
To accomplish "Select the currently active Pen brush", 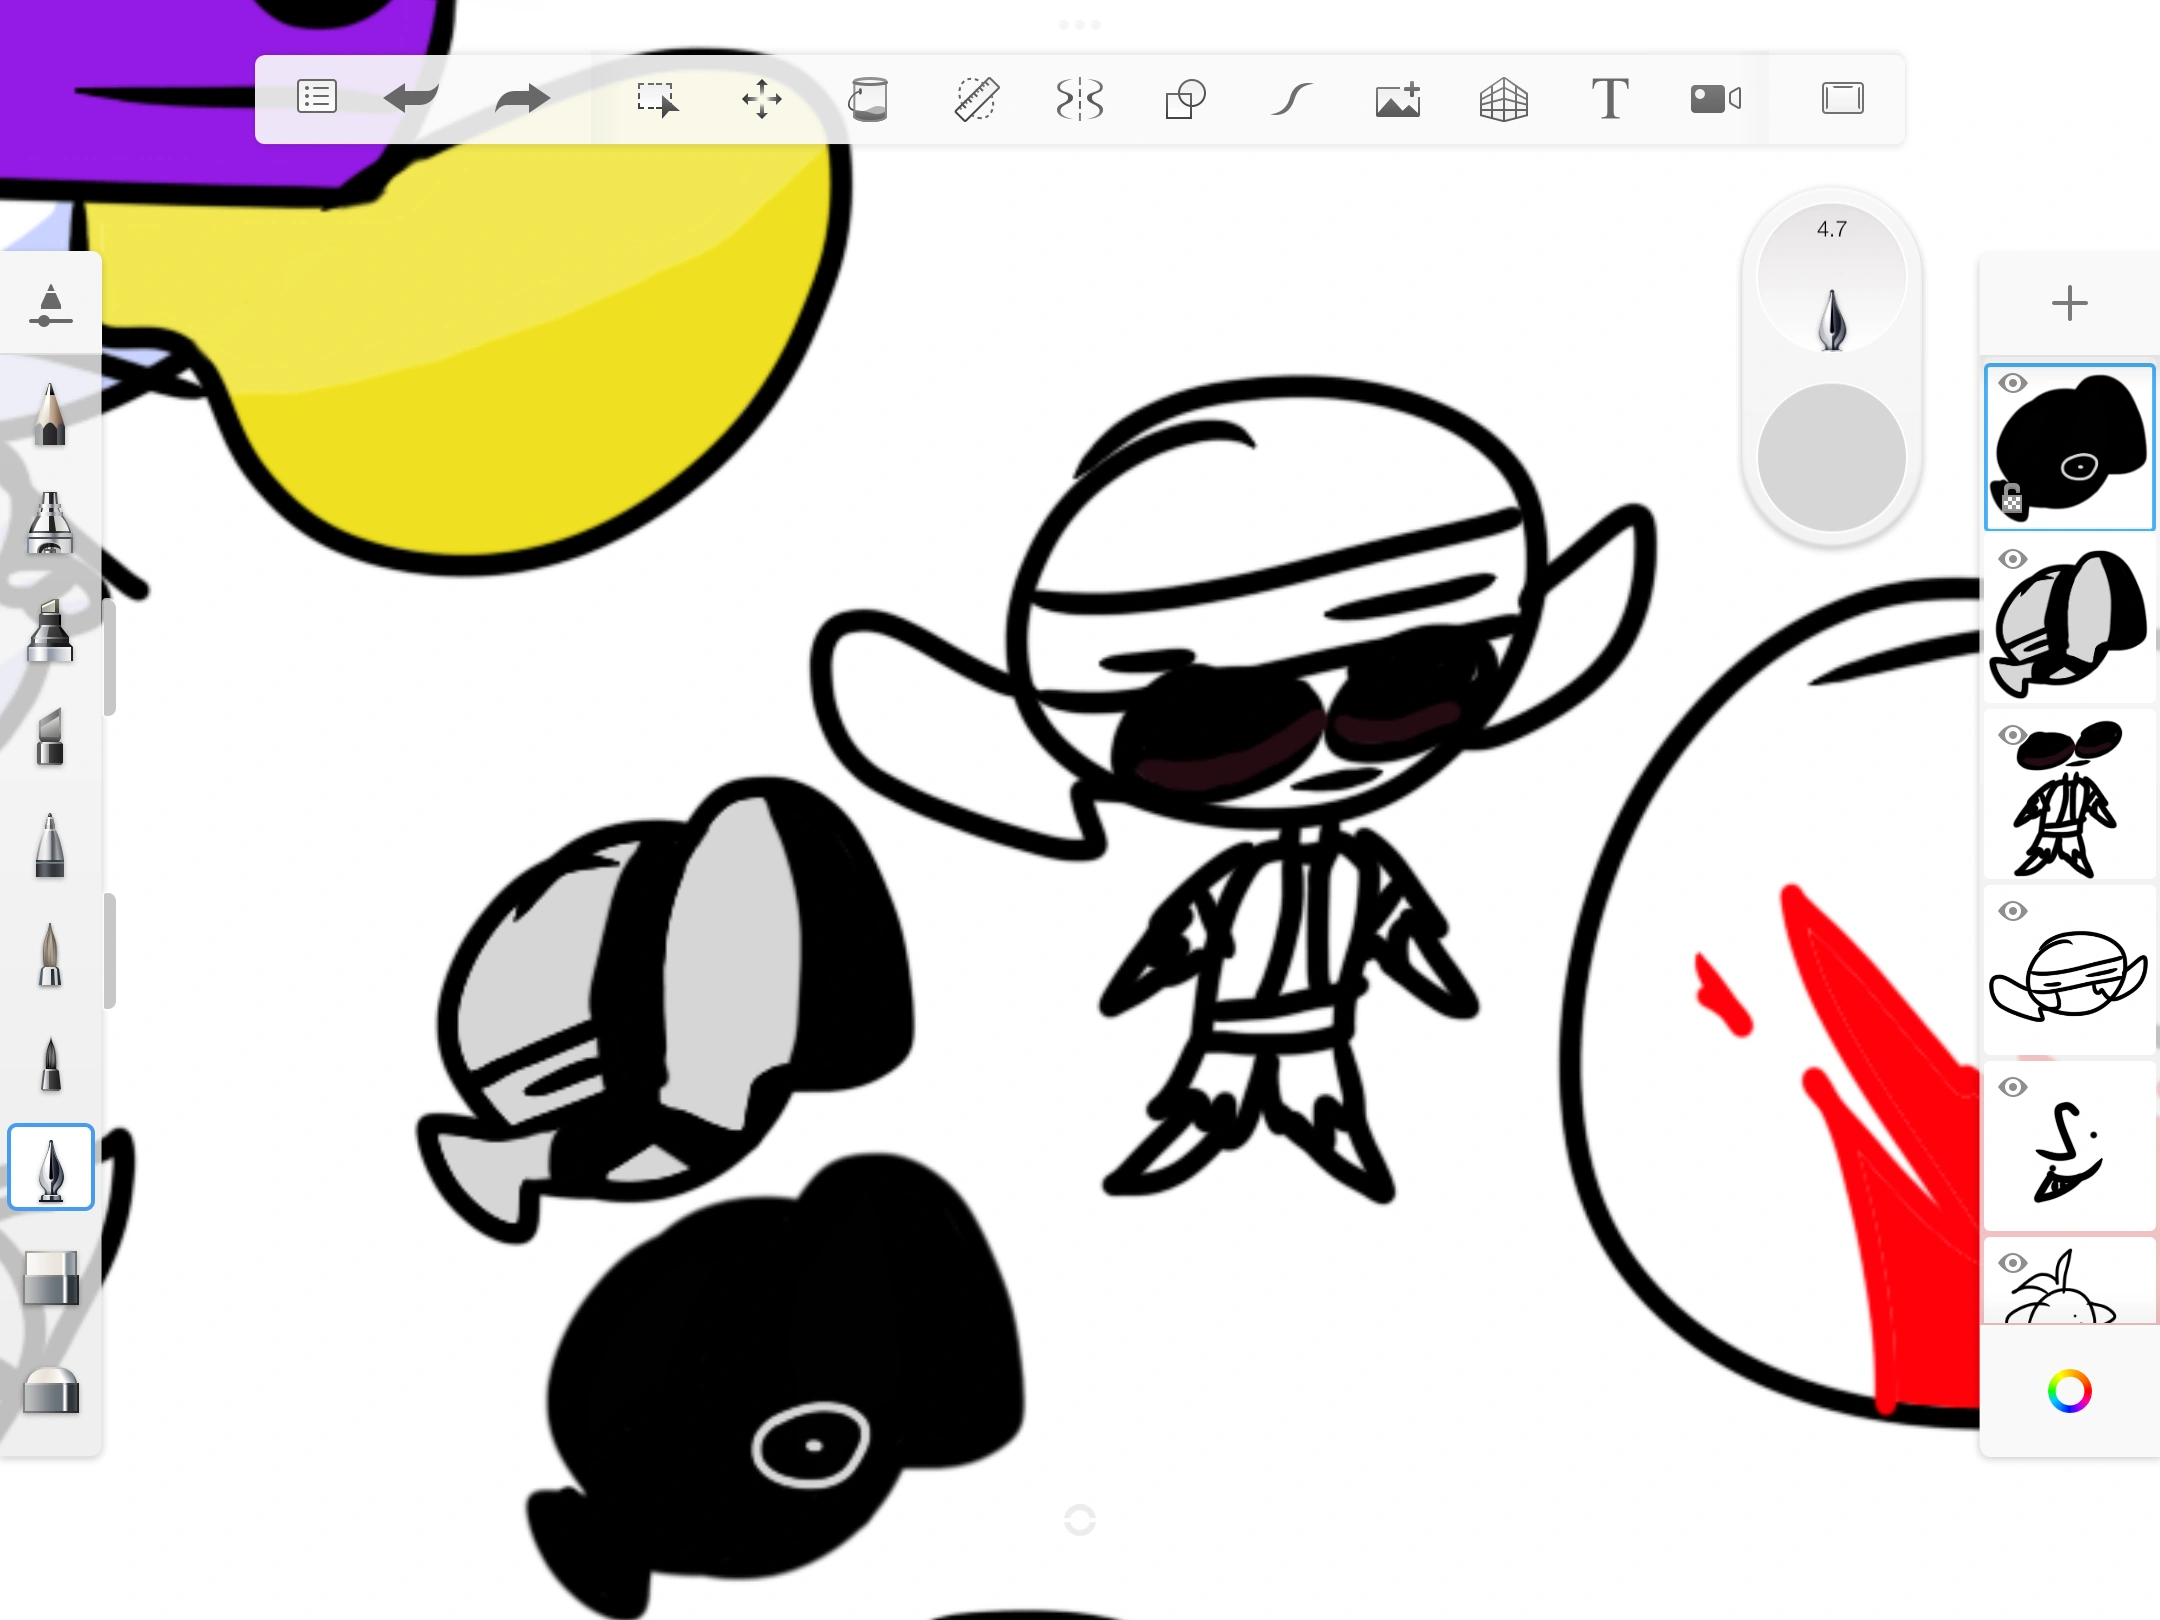I will (x=50, y=1166).
